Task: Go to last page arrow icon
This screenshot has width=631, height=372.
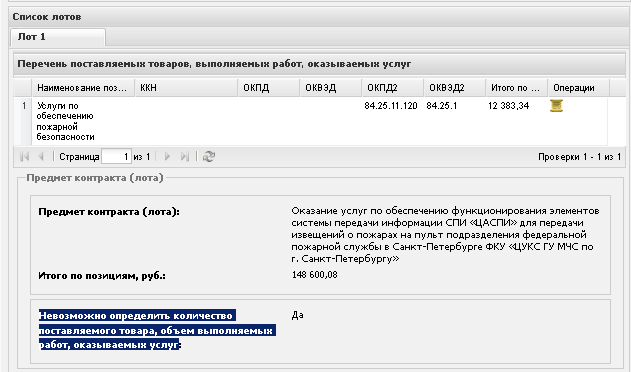Action: point(185,157)
